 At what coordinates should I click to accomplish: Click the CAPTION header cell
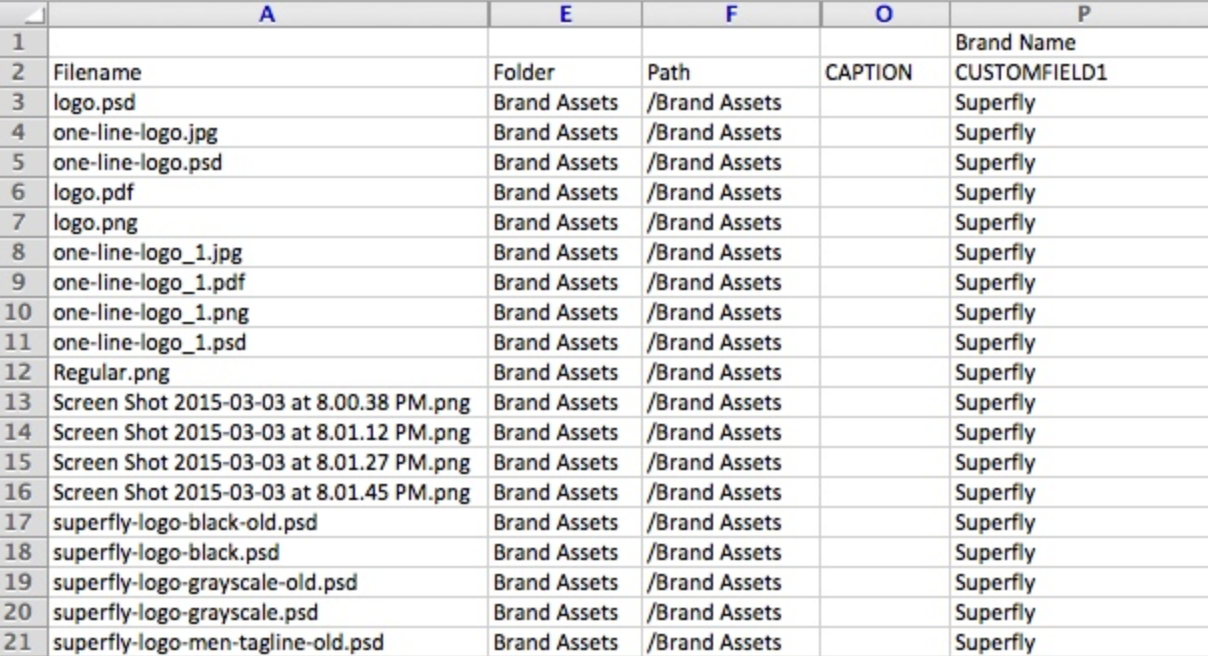coord(885,72)
